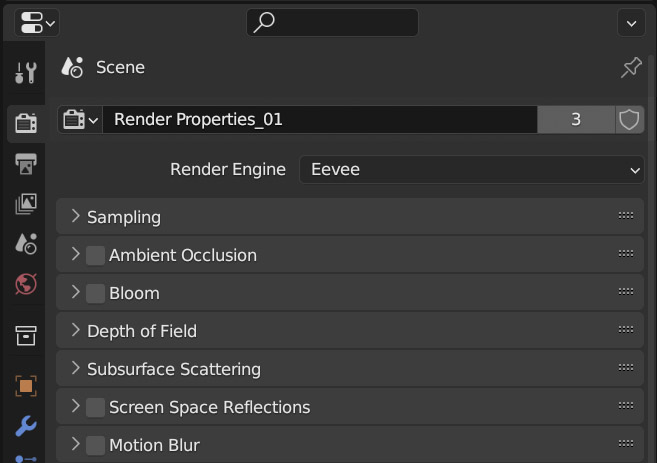Click the Ambient Occlusion panel drag grip
This screenshot has width=657, height=463.
tap(626, 254)
